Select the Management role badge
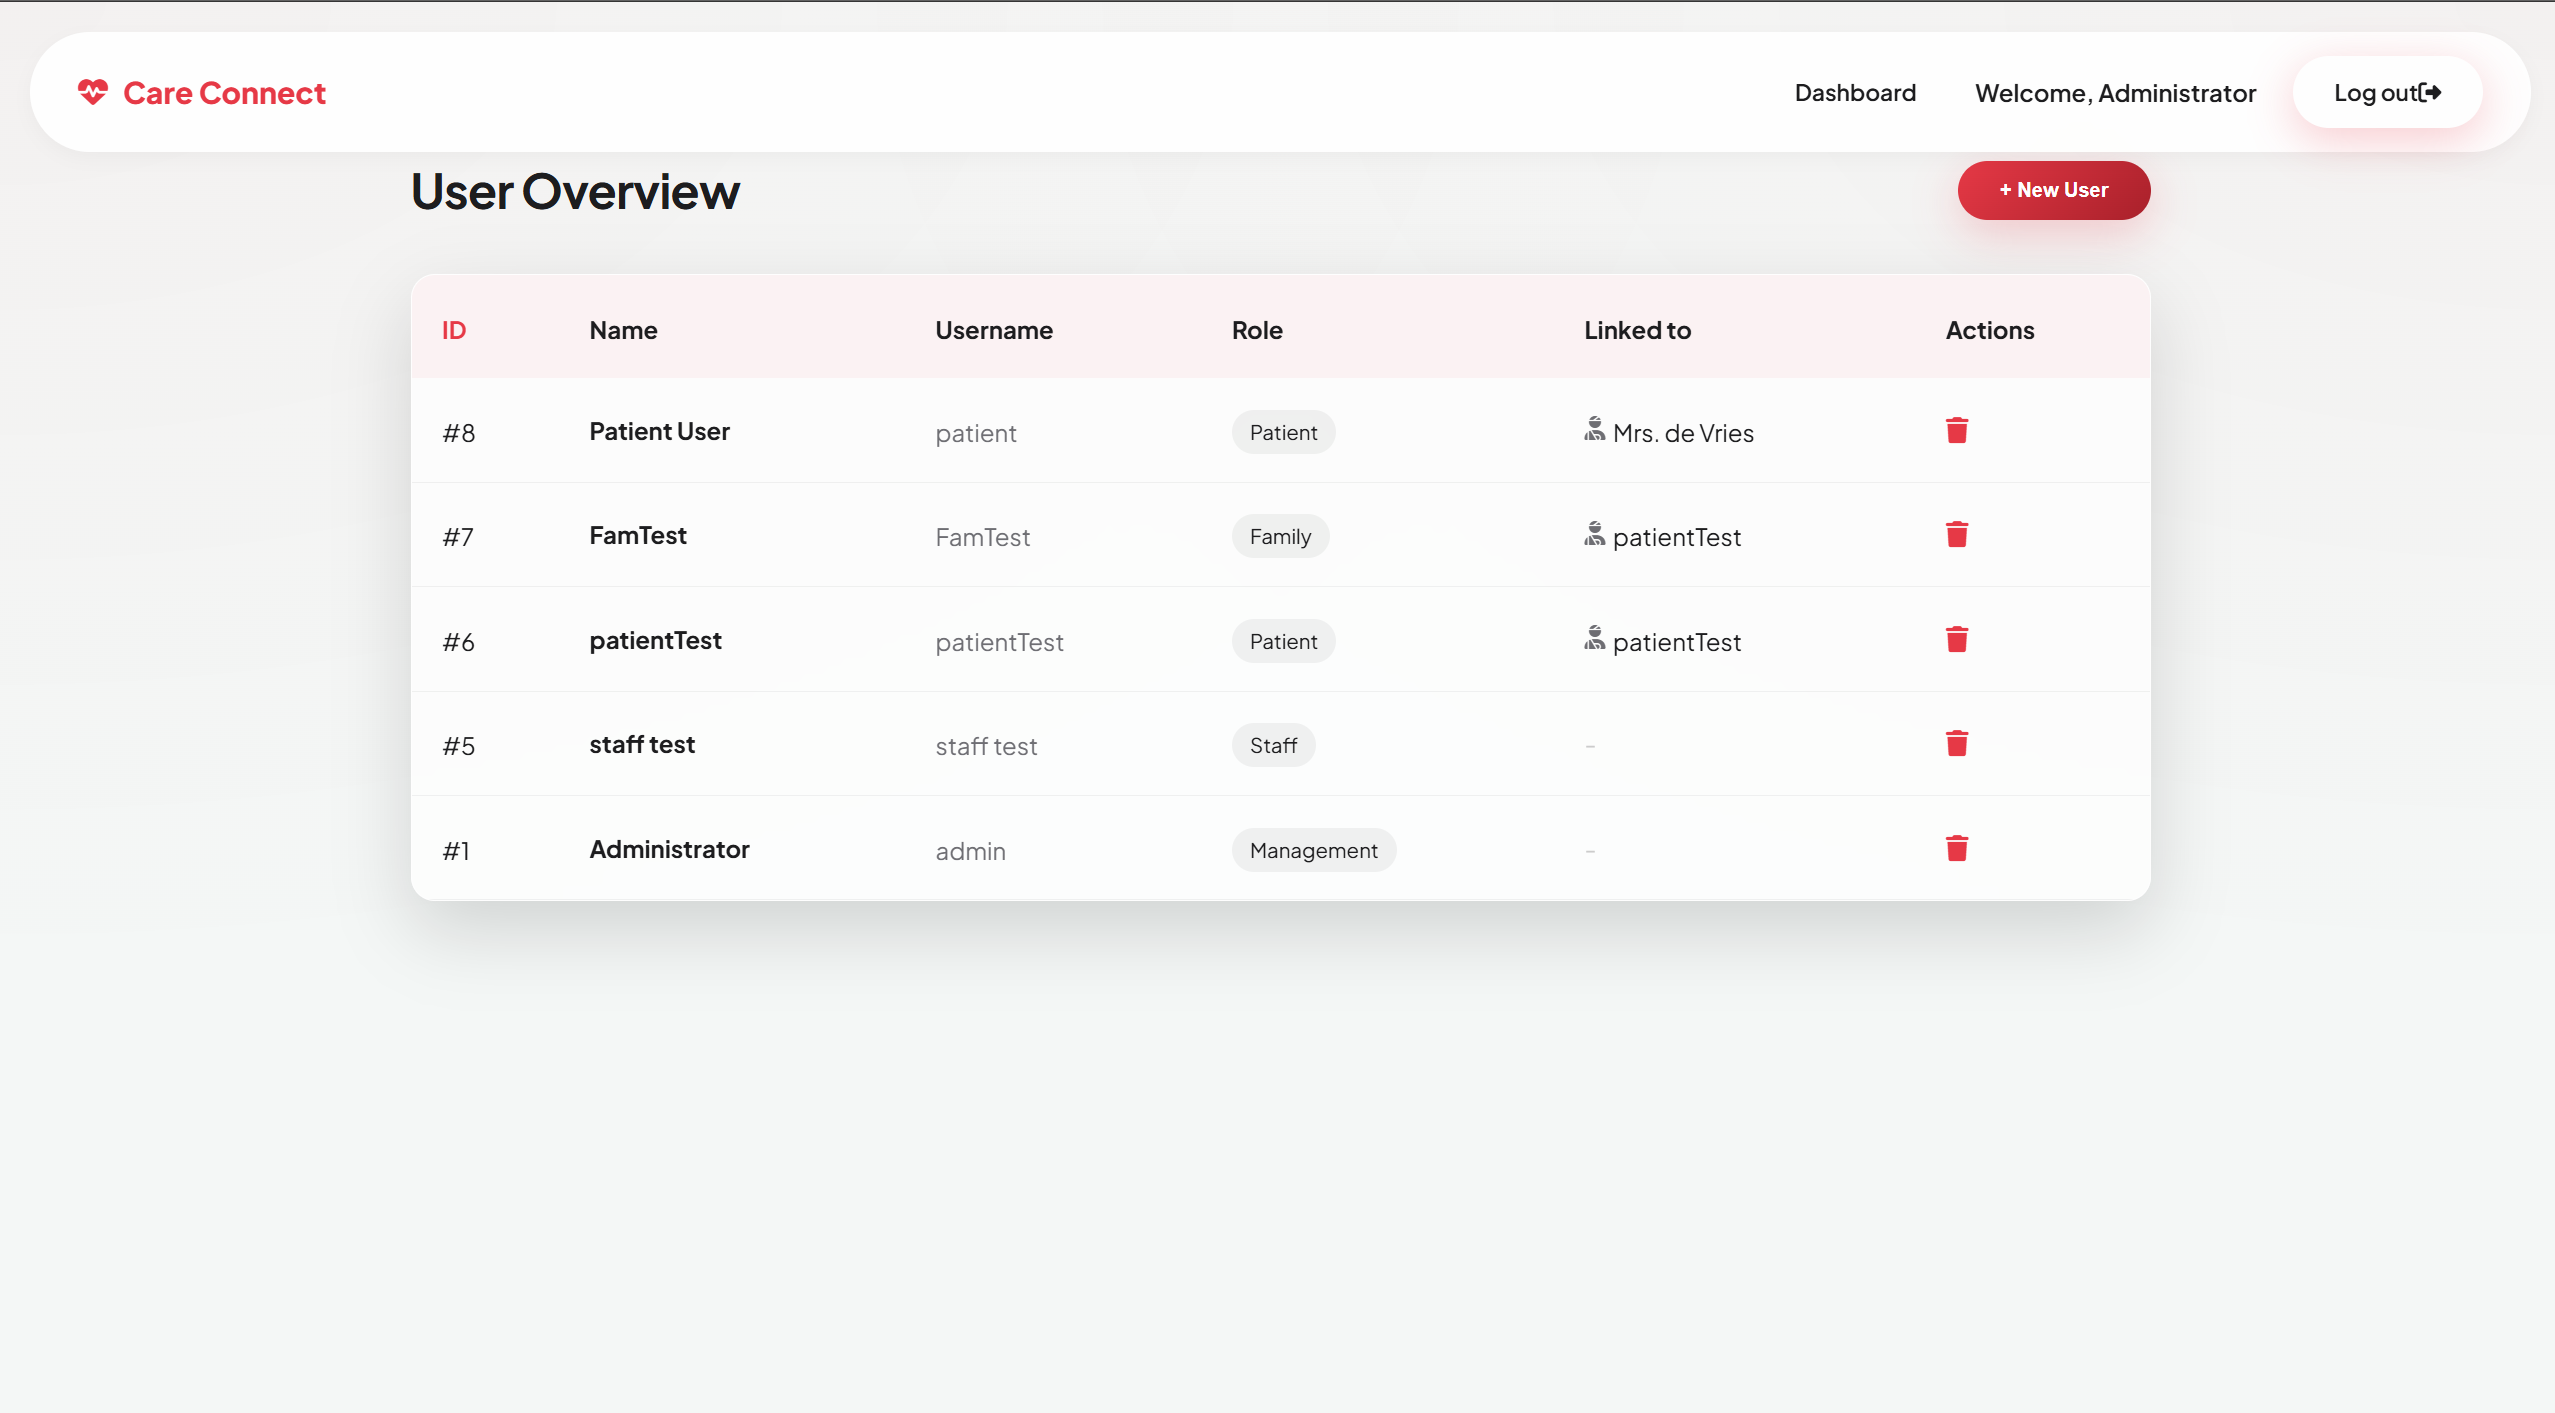This screenshot has height=1413, width=2555. click(1313, 850)
